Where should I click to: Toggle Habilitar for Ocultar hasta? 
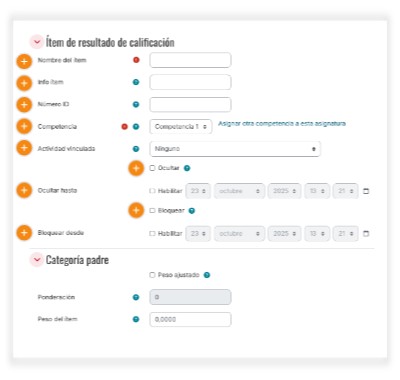(152, 191)
